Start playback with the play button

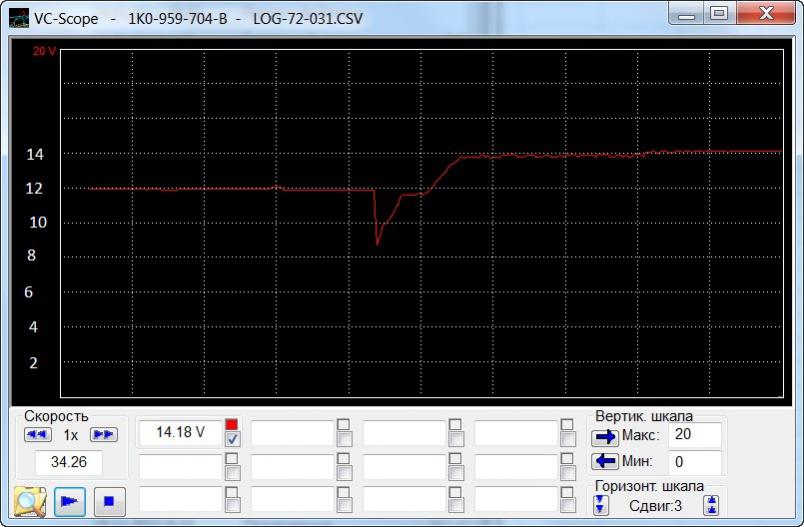[69, 501]
